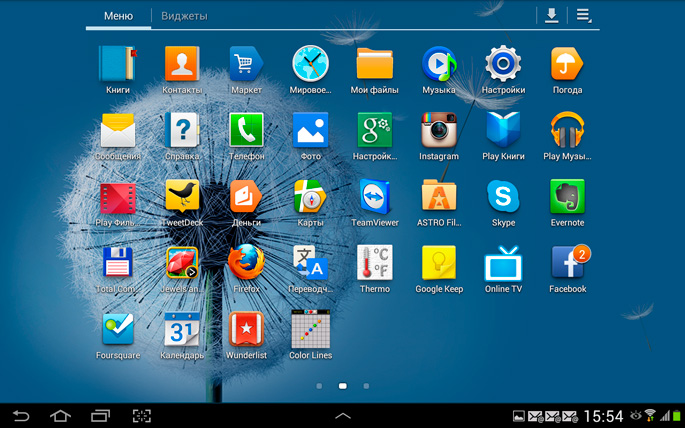
Task: Open the Фото gallery app
Action: (x=310, y=131)
